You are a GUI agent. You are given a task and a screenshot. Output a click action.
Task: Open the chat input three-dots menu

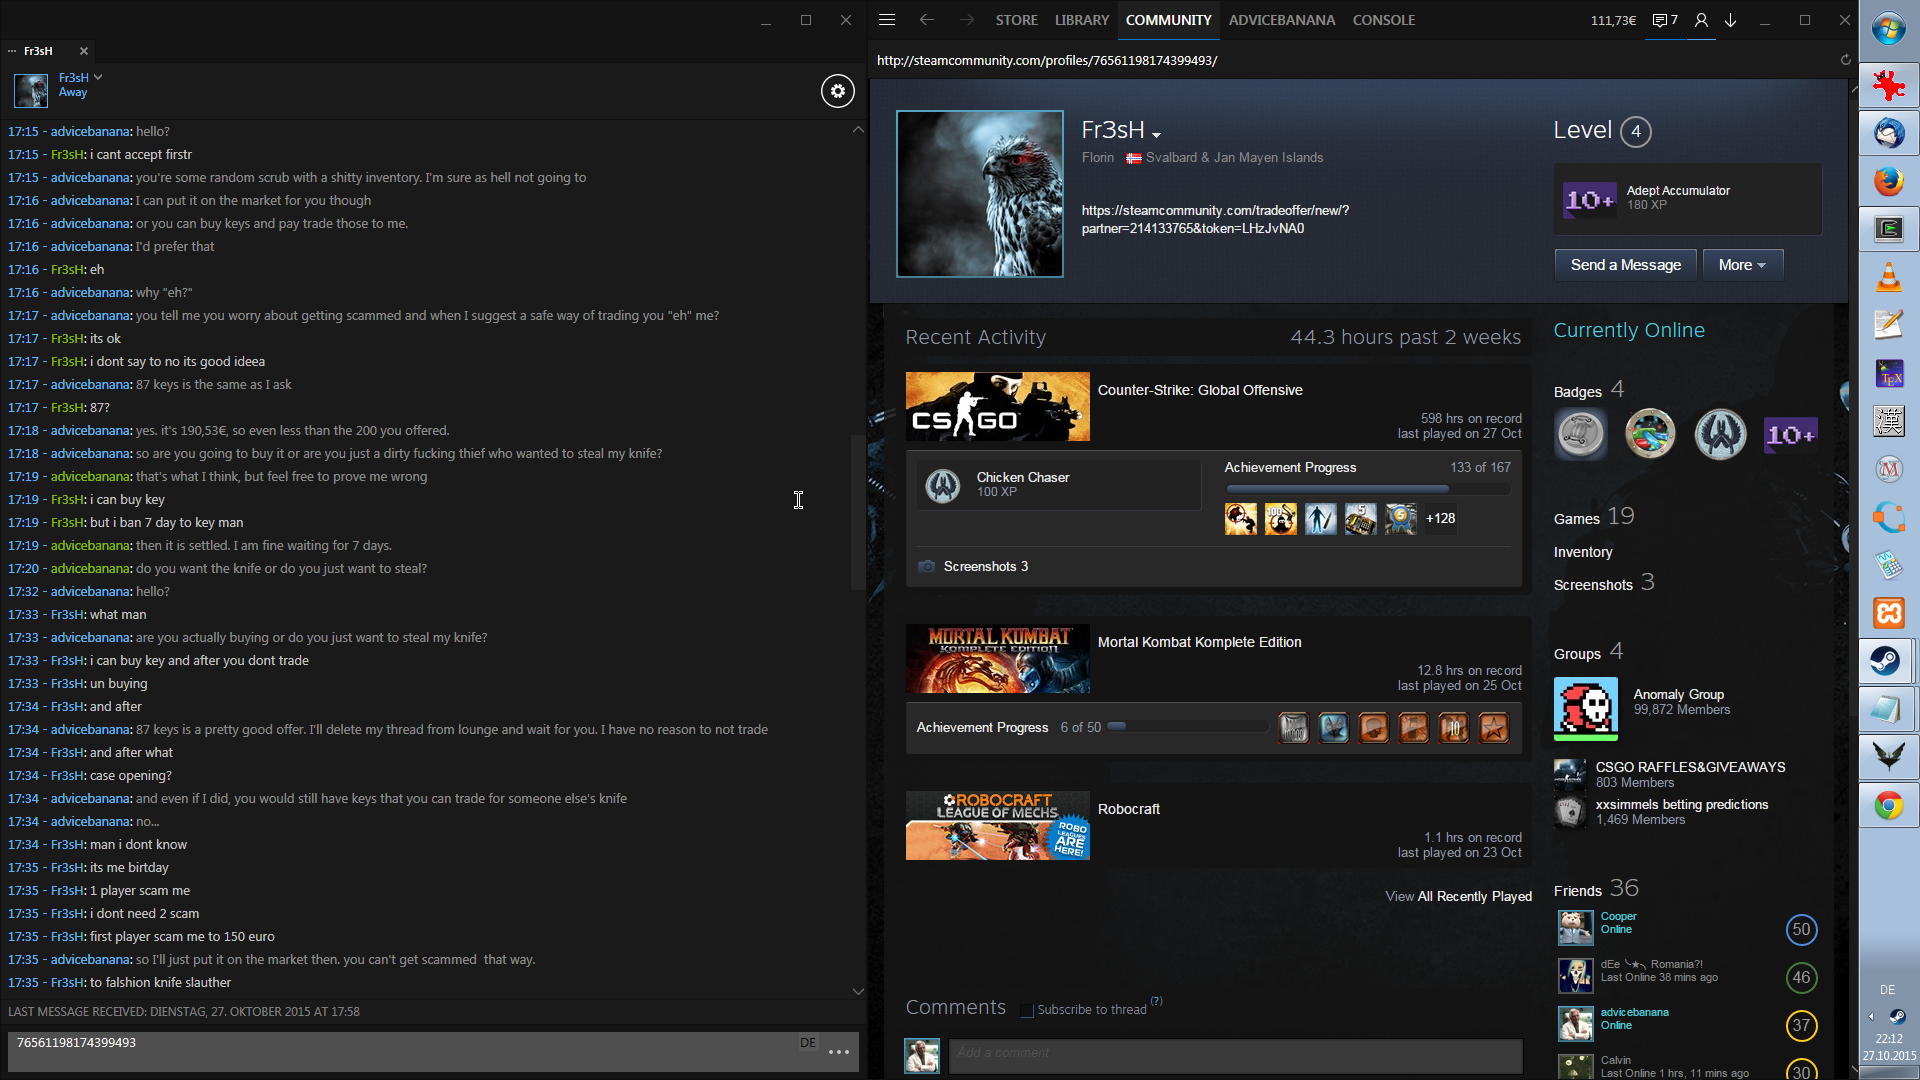[839, 1052]
